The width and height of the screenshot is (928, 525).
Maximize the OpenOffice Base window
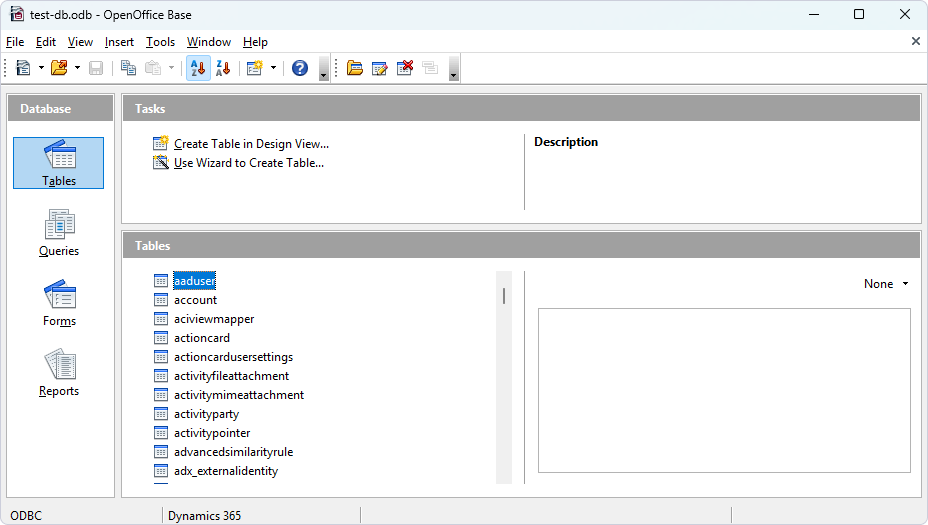(x=859, y=14)
